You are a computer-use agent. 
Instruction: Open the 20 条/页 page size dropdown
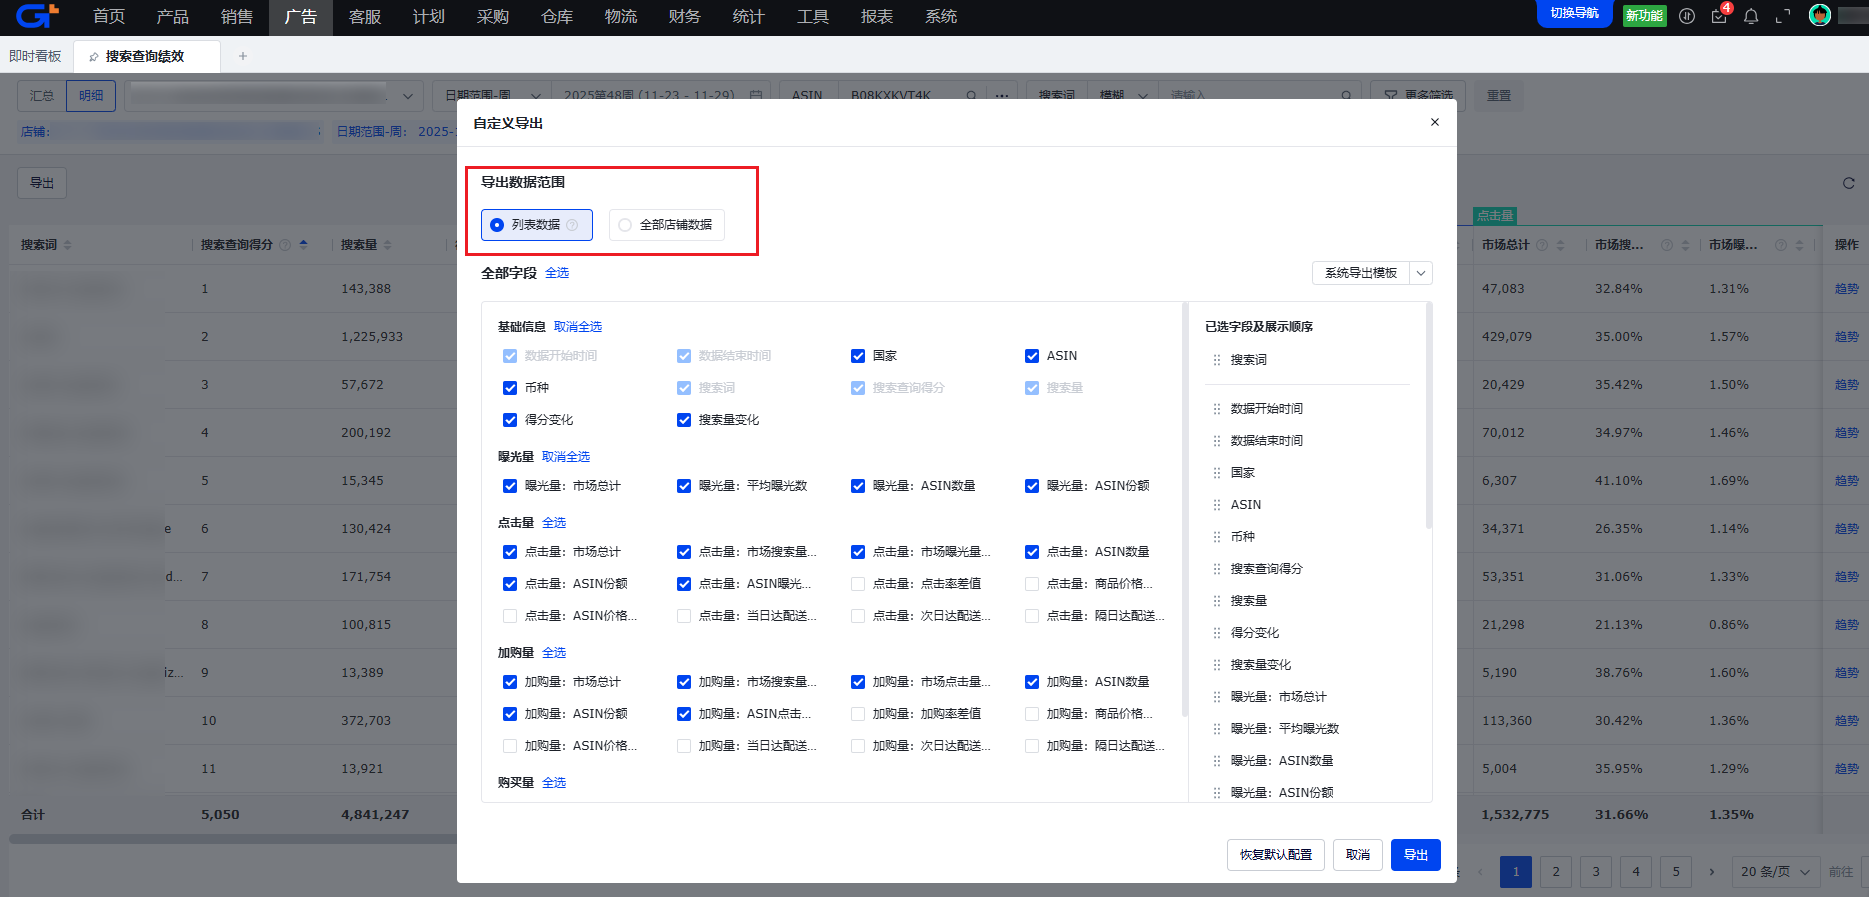point(1775,872)
